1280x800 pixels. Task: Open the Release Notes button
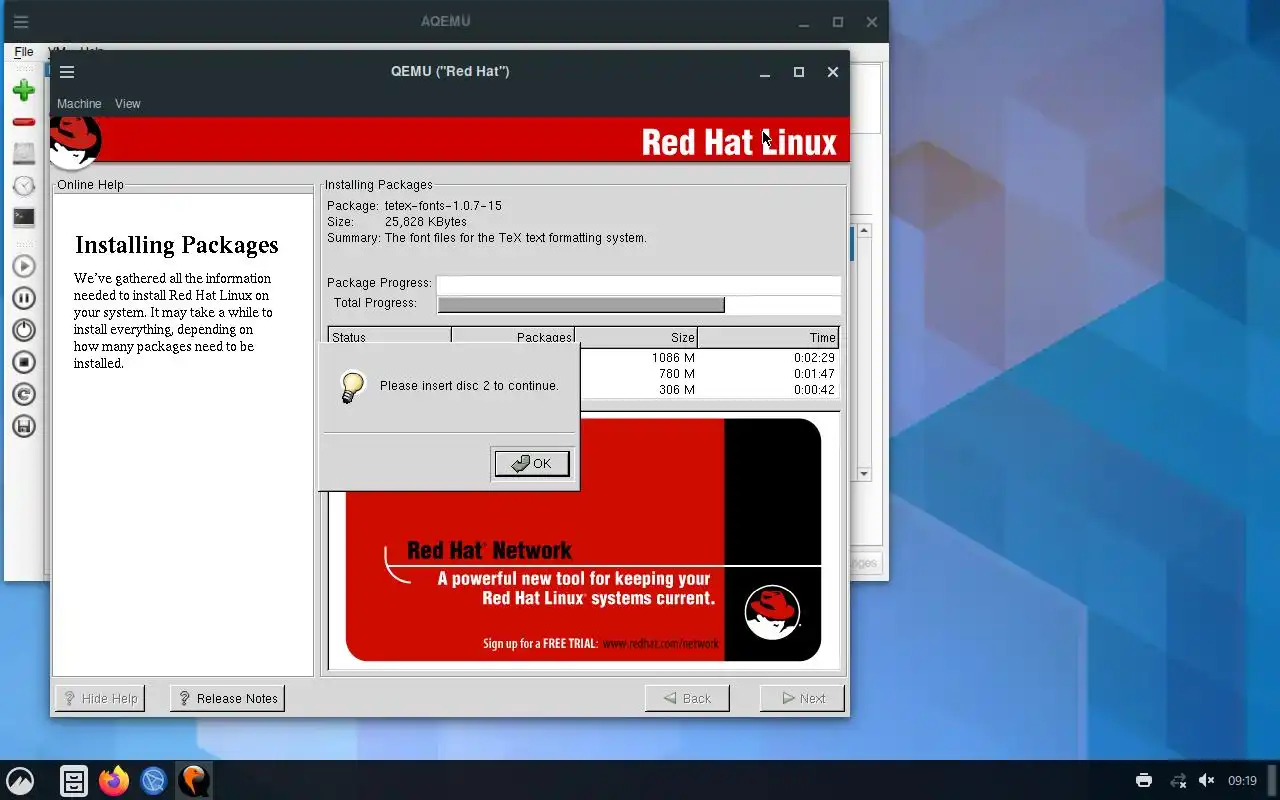click(227, 698)
